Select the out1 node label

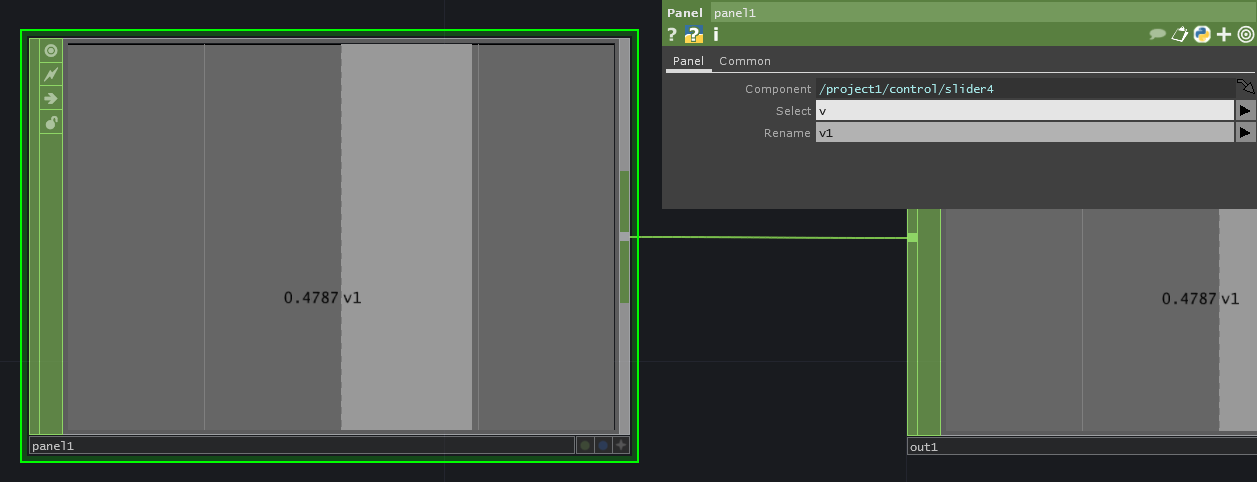tap(924, 447)
